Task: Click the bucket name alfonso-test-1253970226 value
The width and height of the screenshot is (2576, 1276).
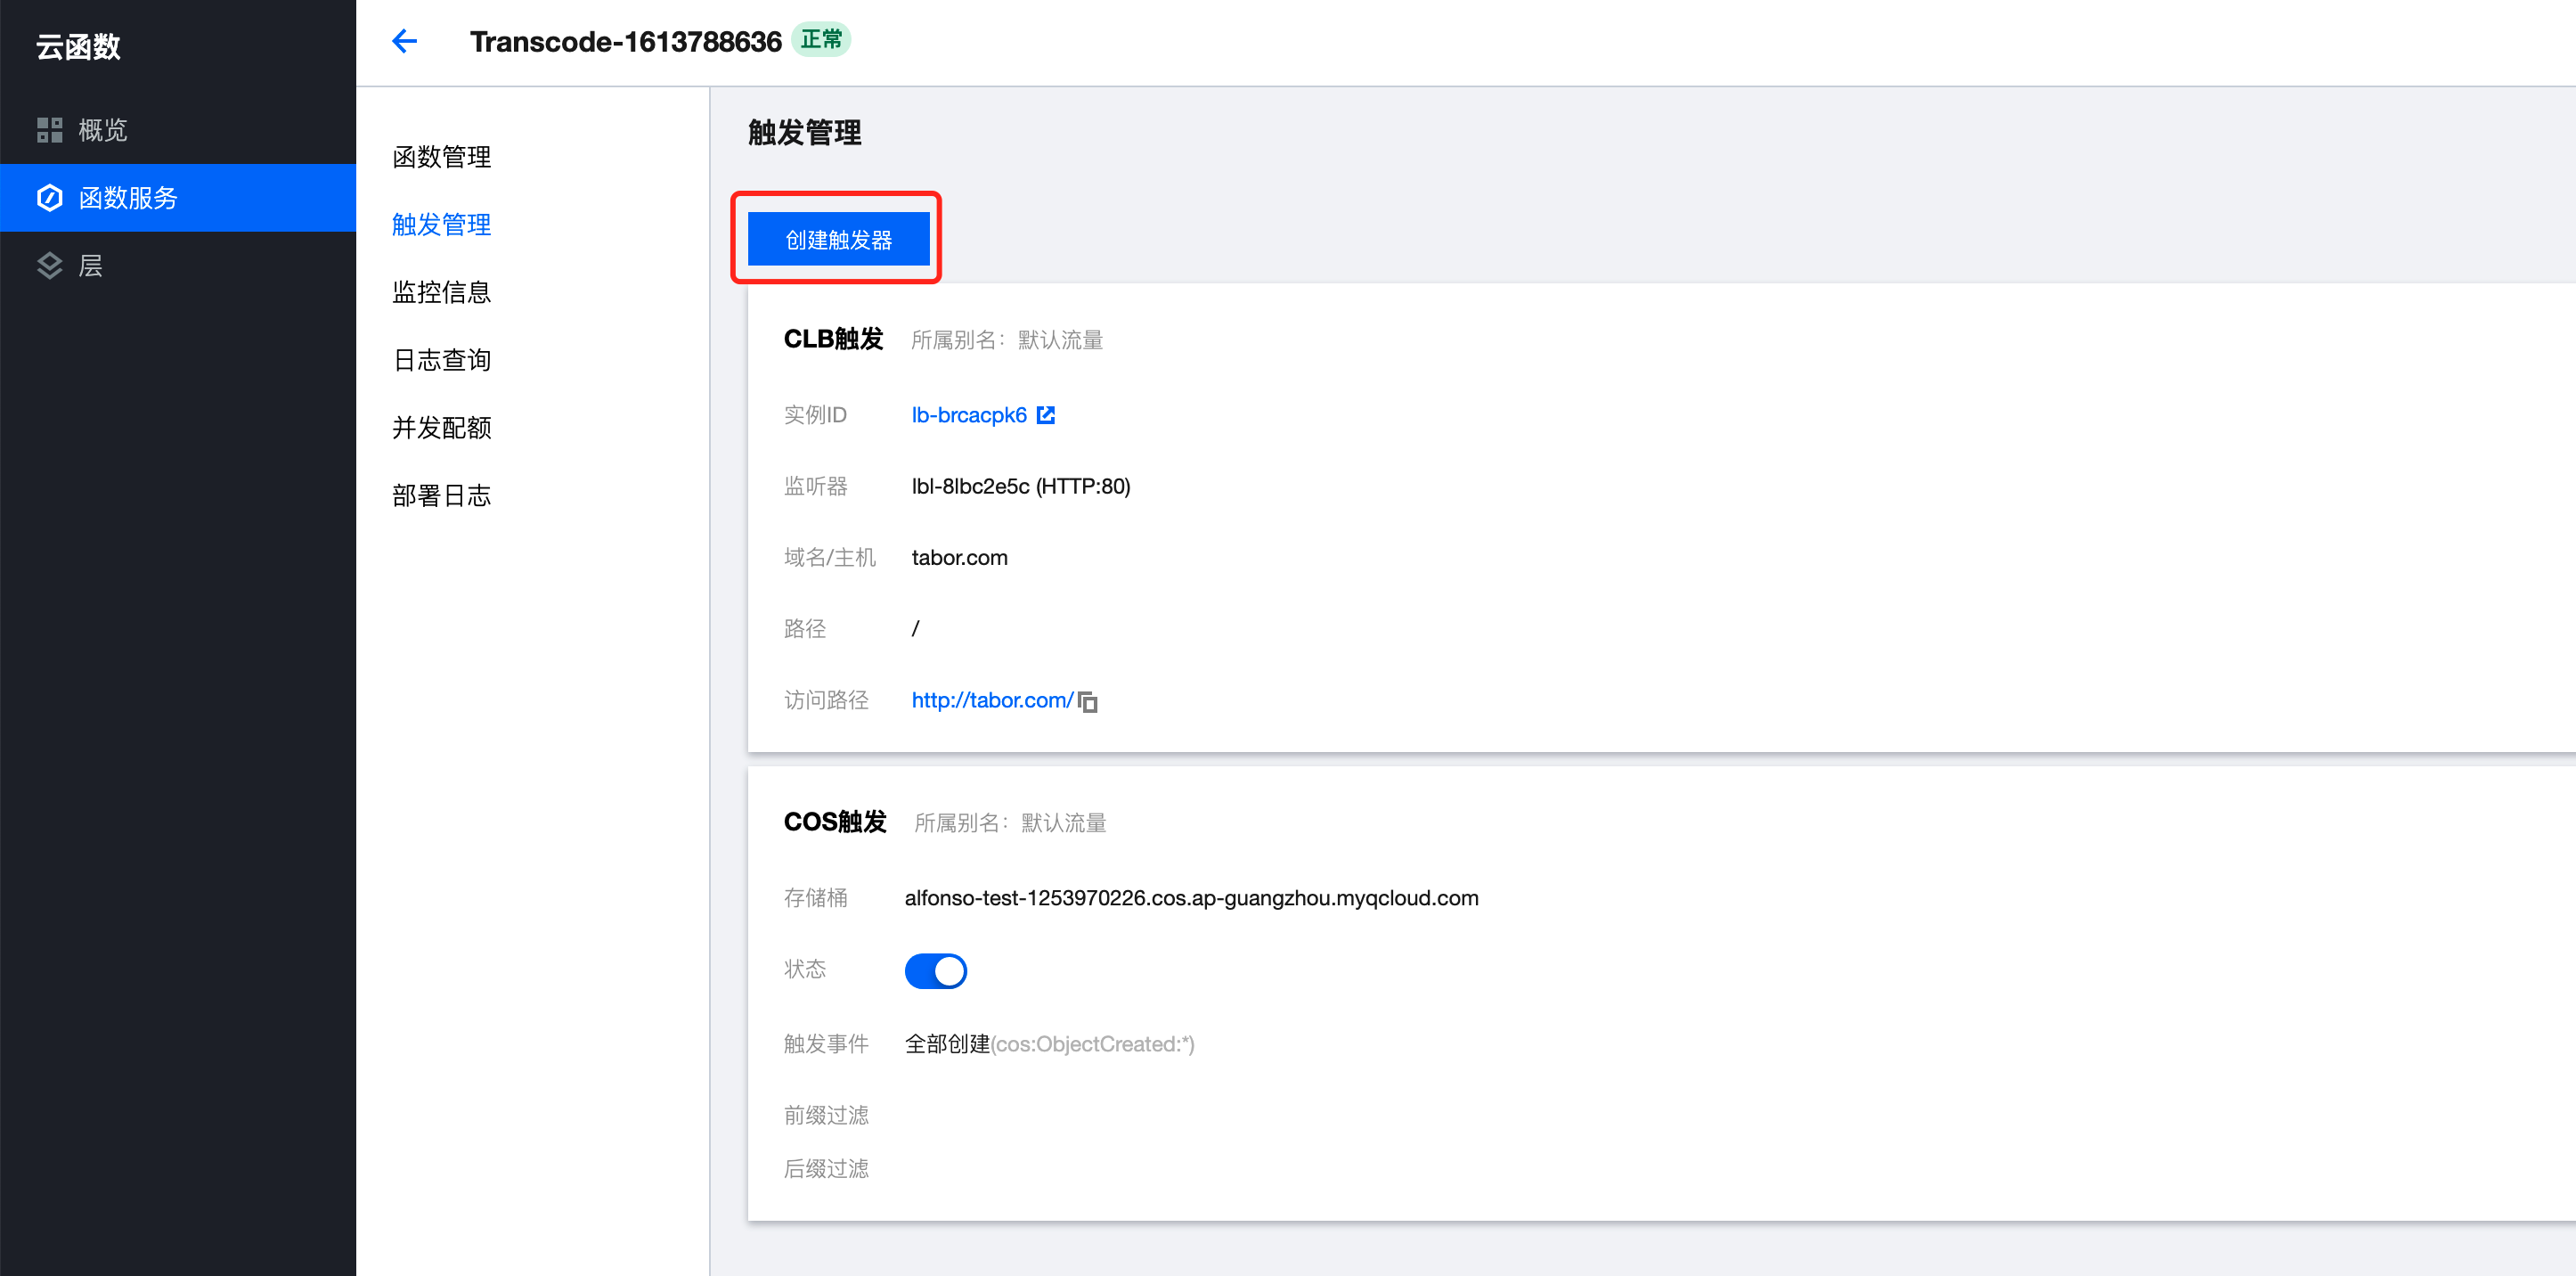Action: coord(1191,899)
